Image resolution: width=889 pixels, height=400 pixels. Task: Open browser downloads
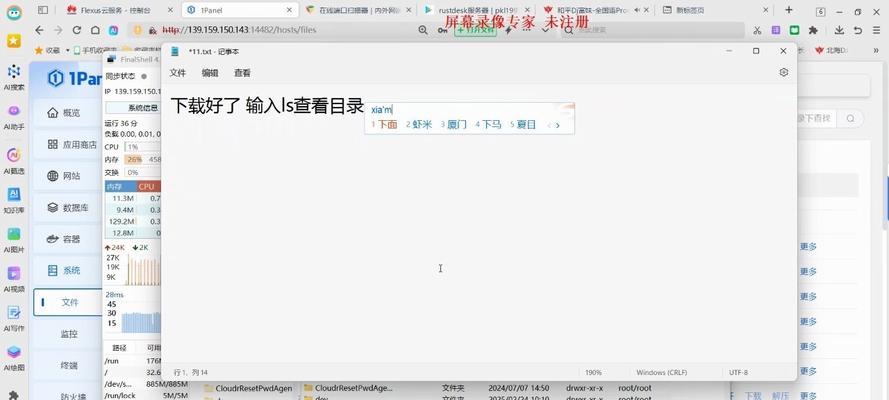[x=840, y=30]
